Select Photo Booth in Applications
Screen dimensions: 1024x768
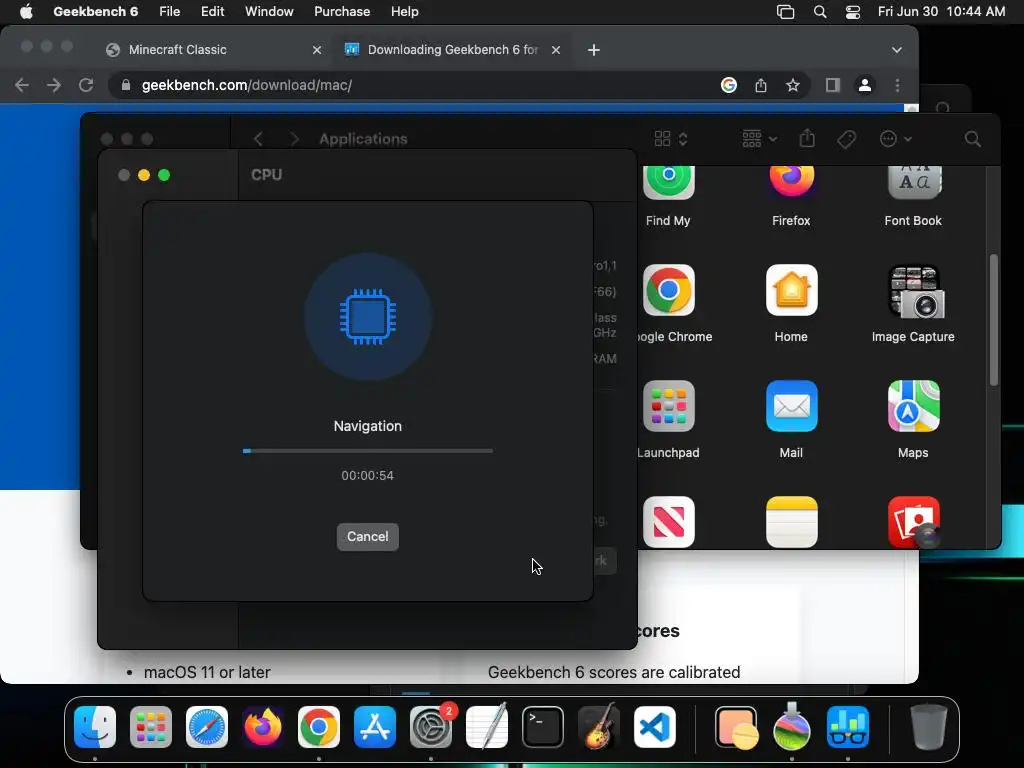(914, 522)
